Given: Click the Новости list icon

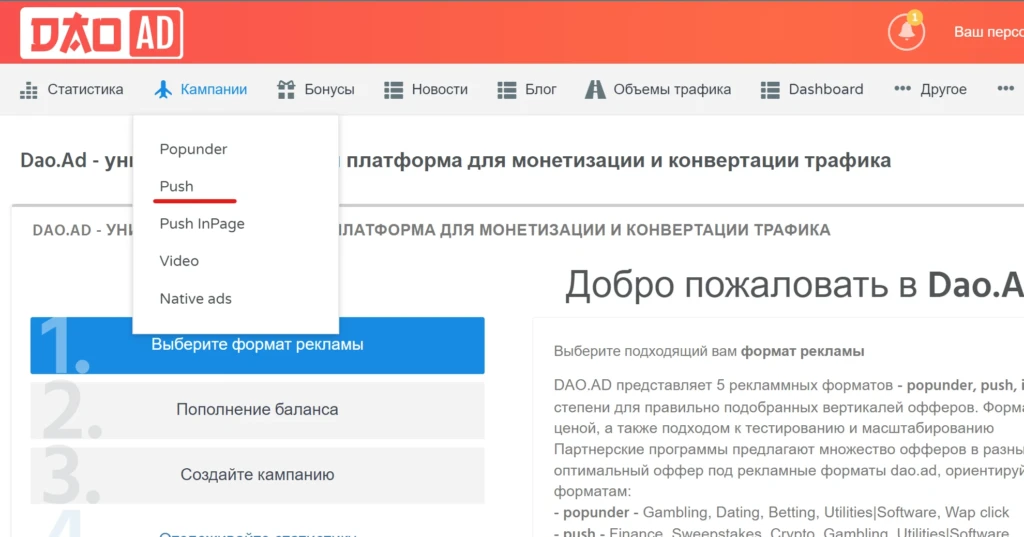Looking at the screenshot, I should pyautogui.click(x=393, y=90).
